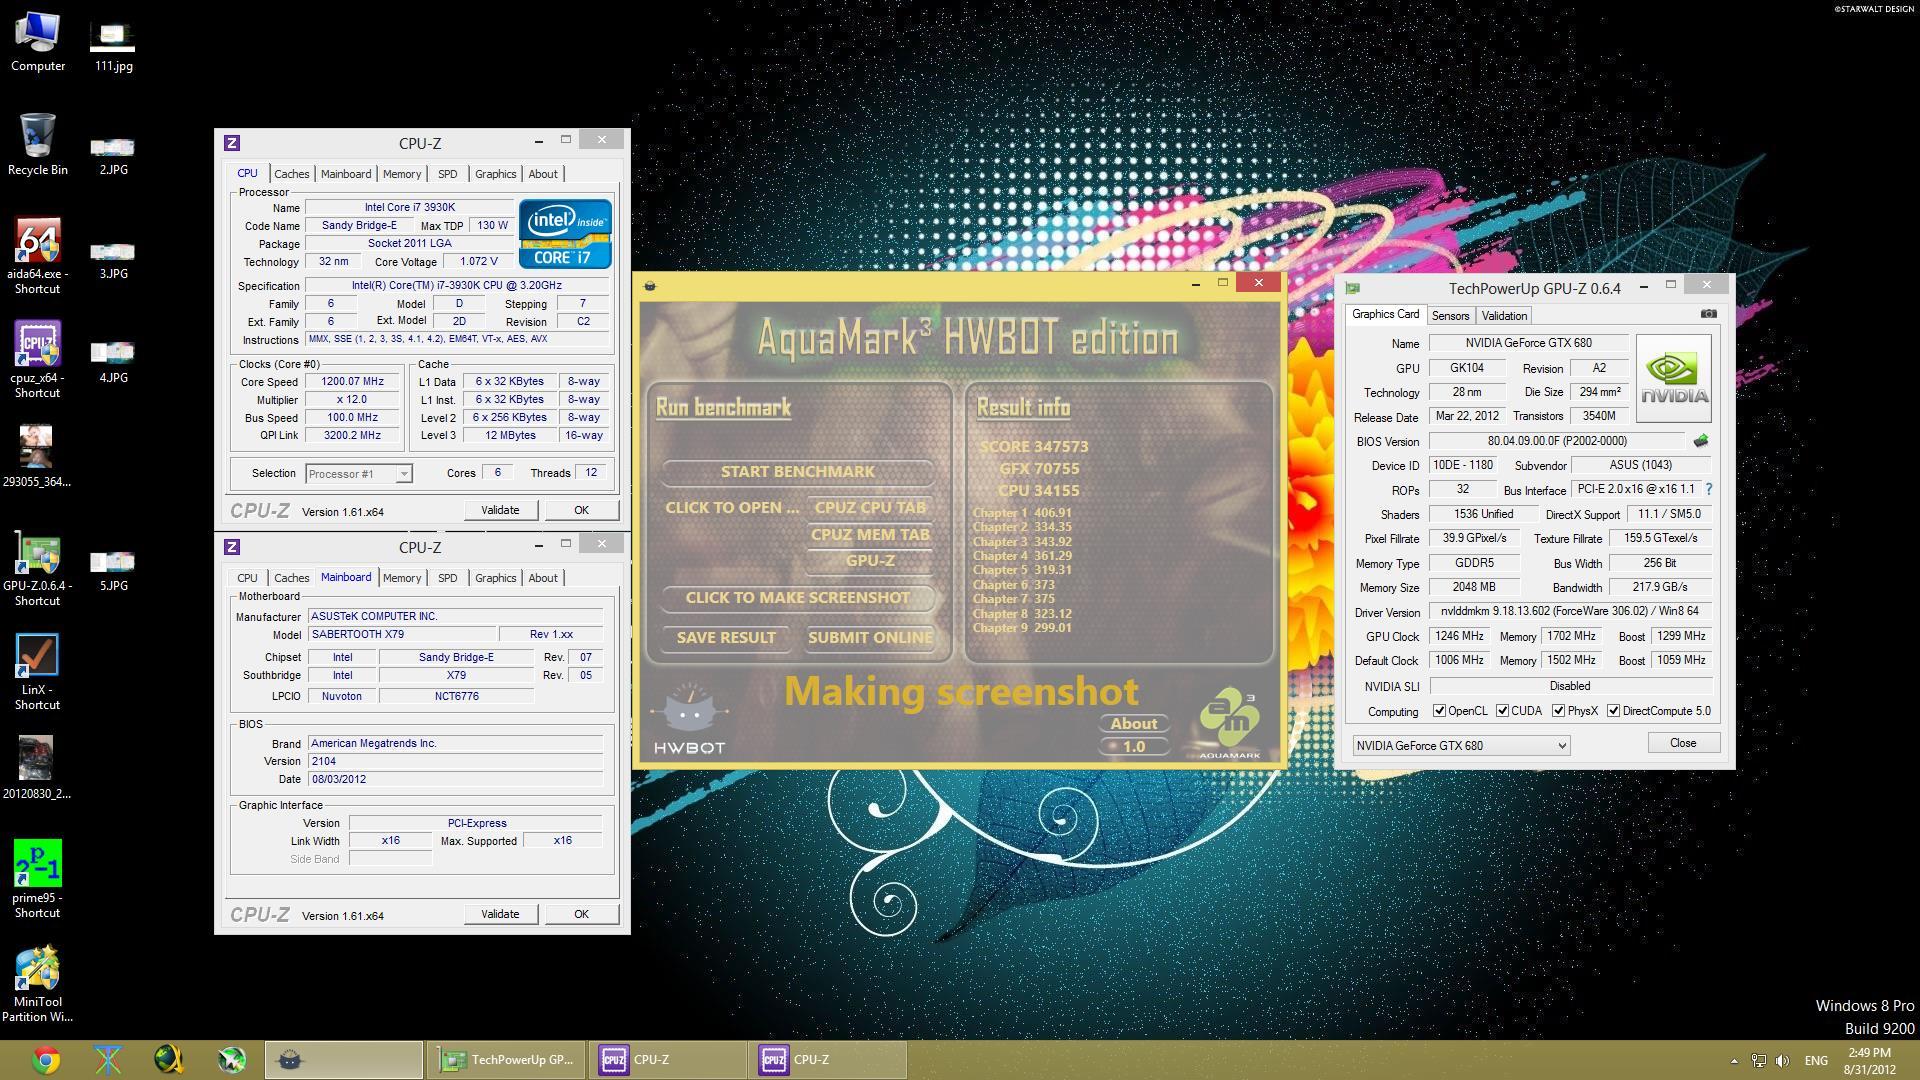The height and width of the screenshot is (1080, 1920).
Task: Open the 111.jpg desktop file
Action: pyautogui.click(x=113, y=46)
